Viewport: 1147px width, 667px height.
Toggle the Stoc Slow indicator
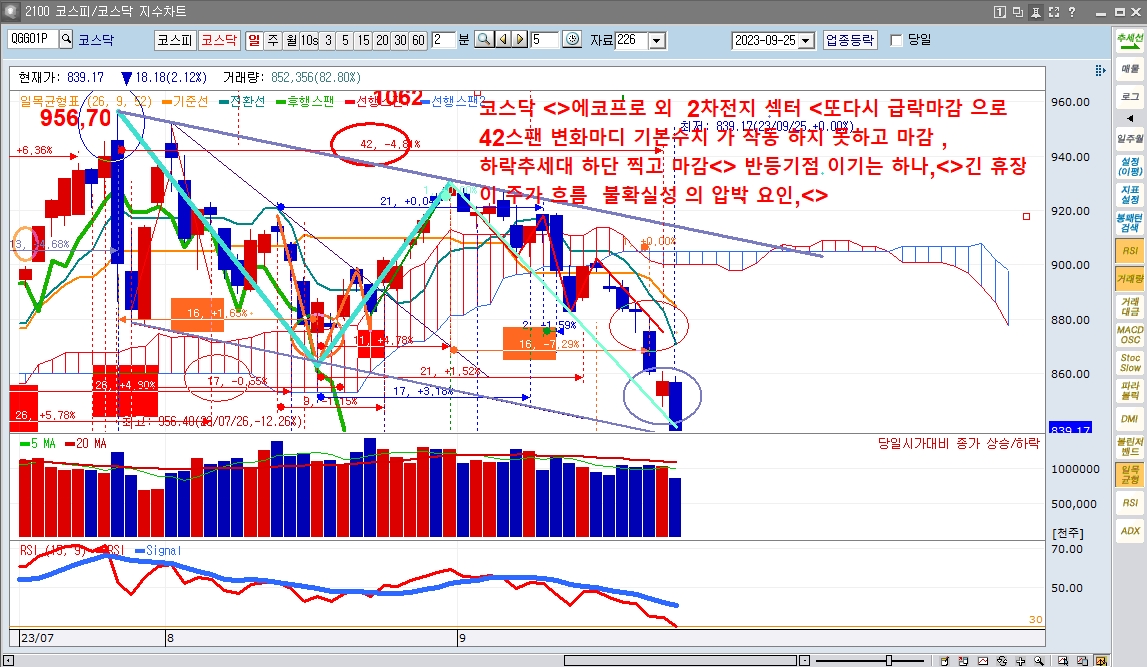[1130, 363]
